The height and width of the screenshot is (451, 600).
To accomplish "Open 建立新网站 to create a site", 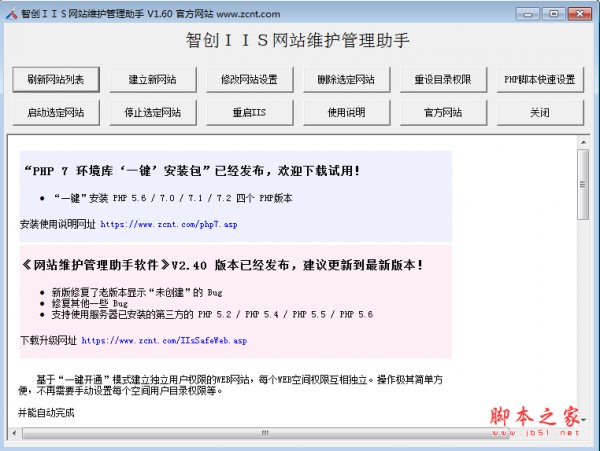I will [x=153, y=80].
